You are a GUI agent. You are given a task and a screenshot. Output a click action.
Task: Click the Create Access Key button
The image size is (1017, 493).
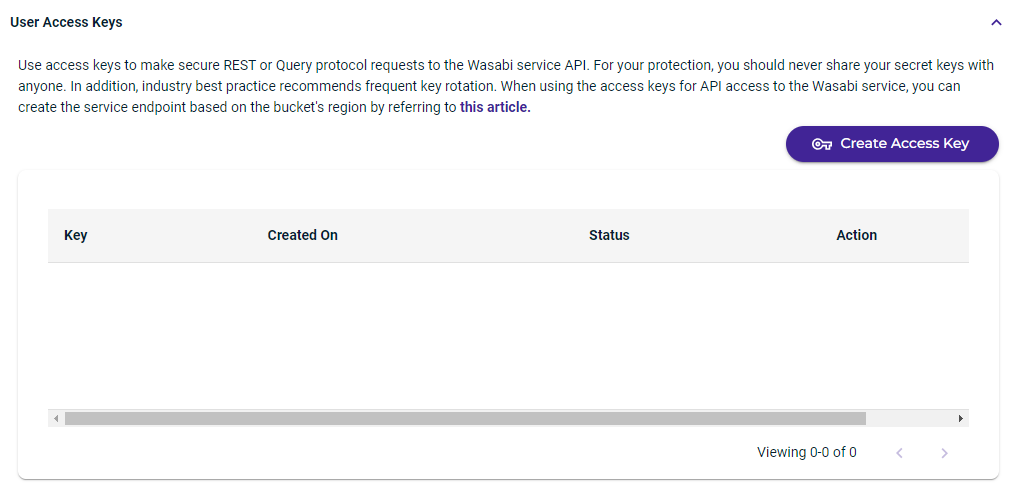[x=892, y=144]
